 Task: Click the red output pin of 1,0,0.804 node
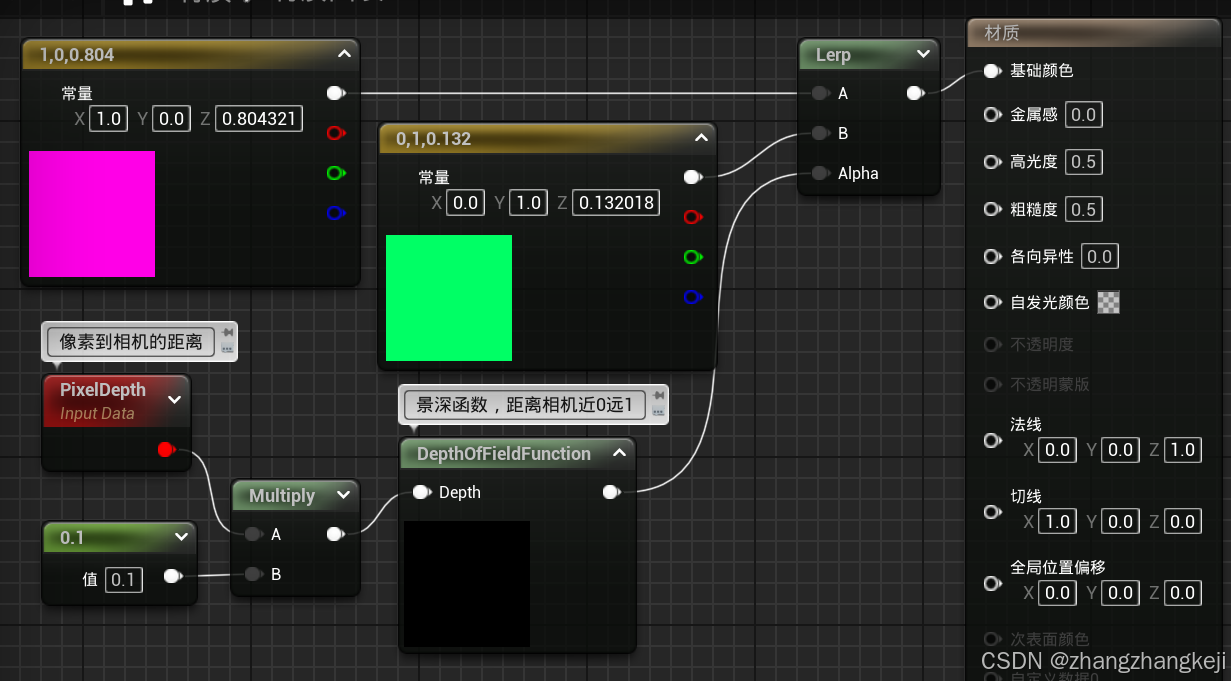[335, 133]
